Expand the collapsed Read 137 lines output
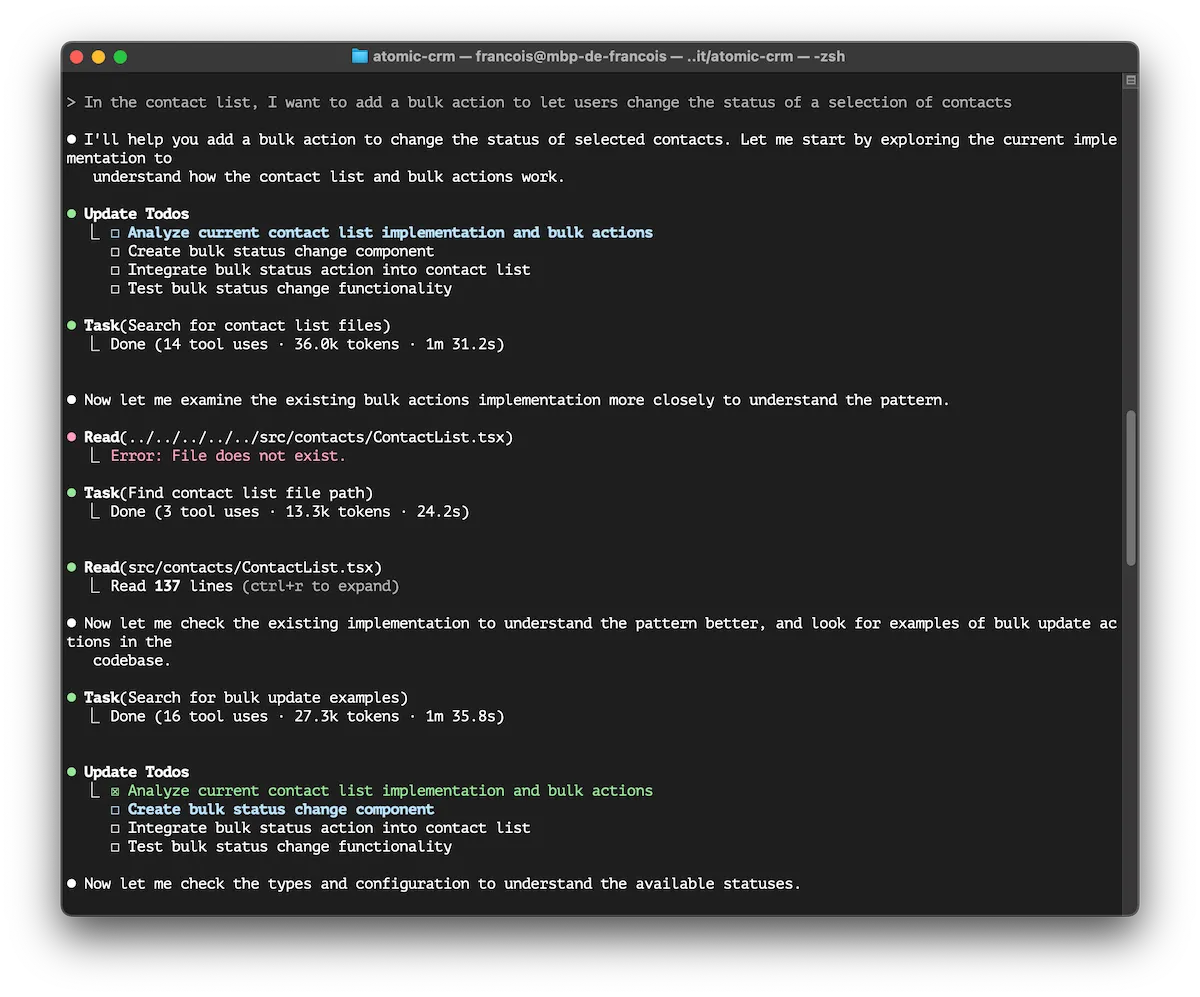Viewport: 1200px width, 997px height. coord(320,586)
